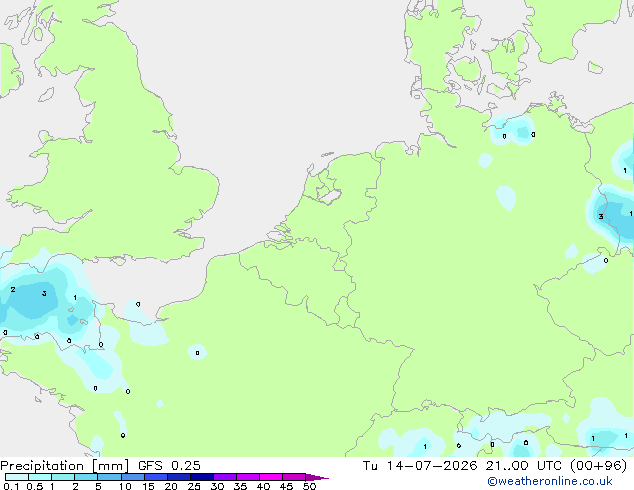634x490 pixels.
Task: Click the 30–35 mm purple legend swatch
Action: tap(224, 477)
